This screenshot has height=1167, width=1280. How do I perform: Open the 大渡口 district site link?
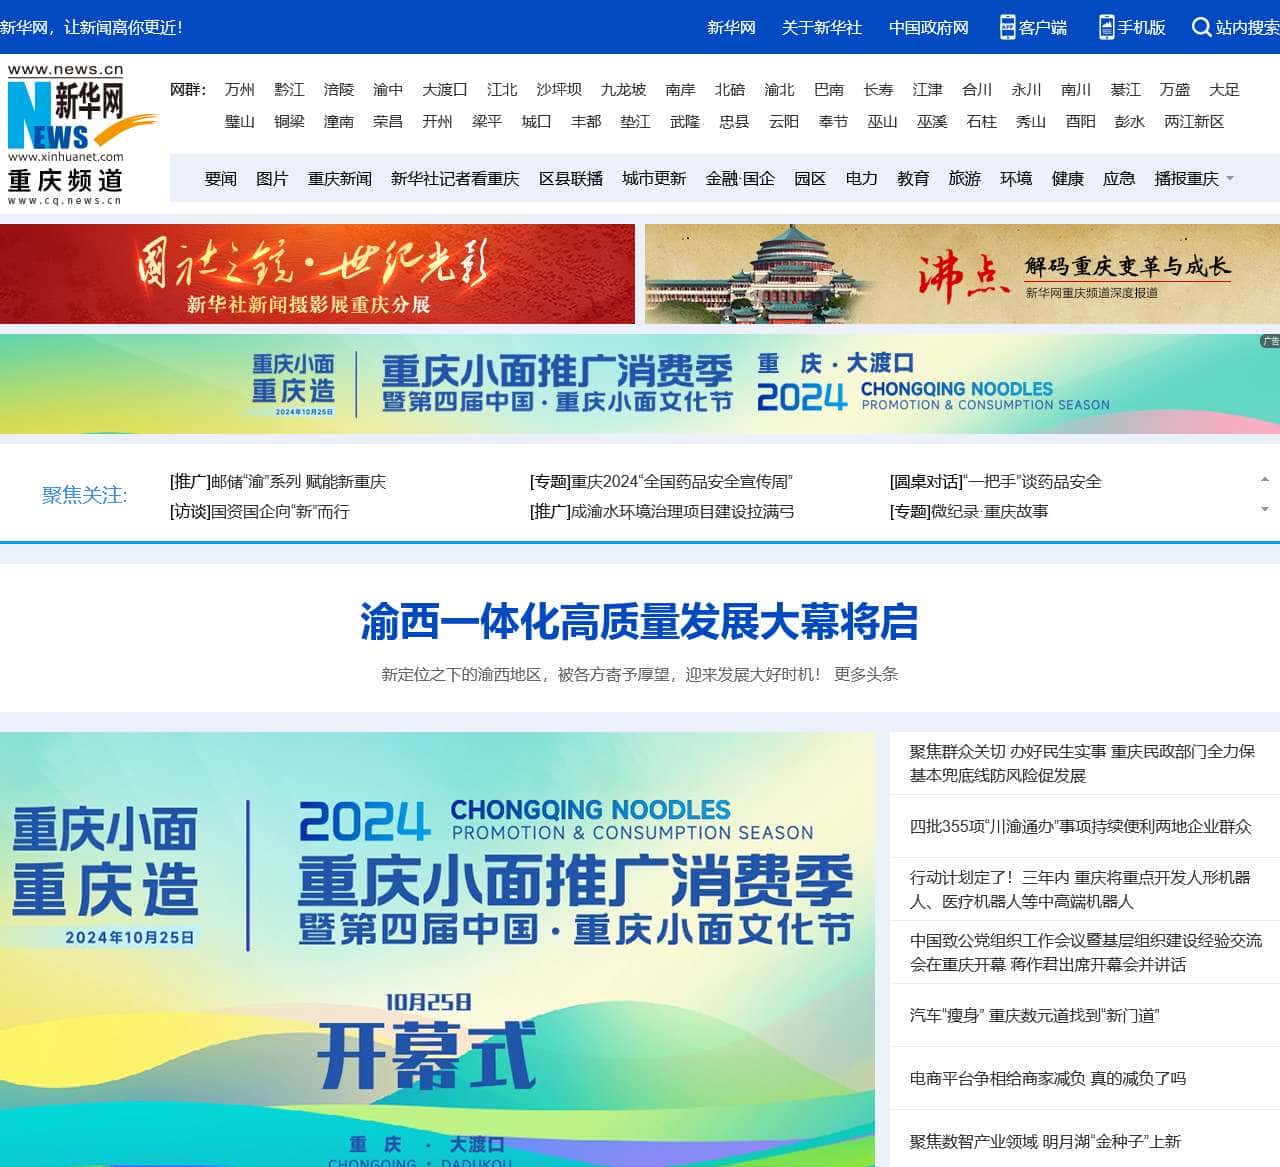coord(445,90)
